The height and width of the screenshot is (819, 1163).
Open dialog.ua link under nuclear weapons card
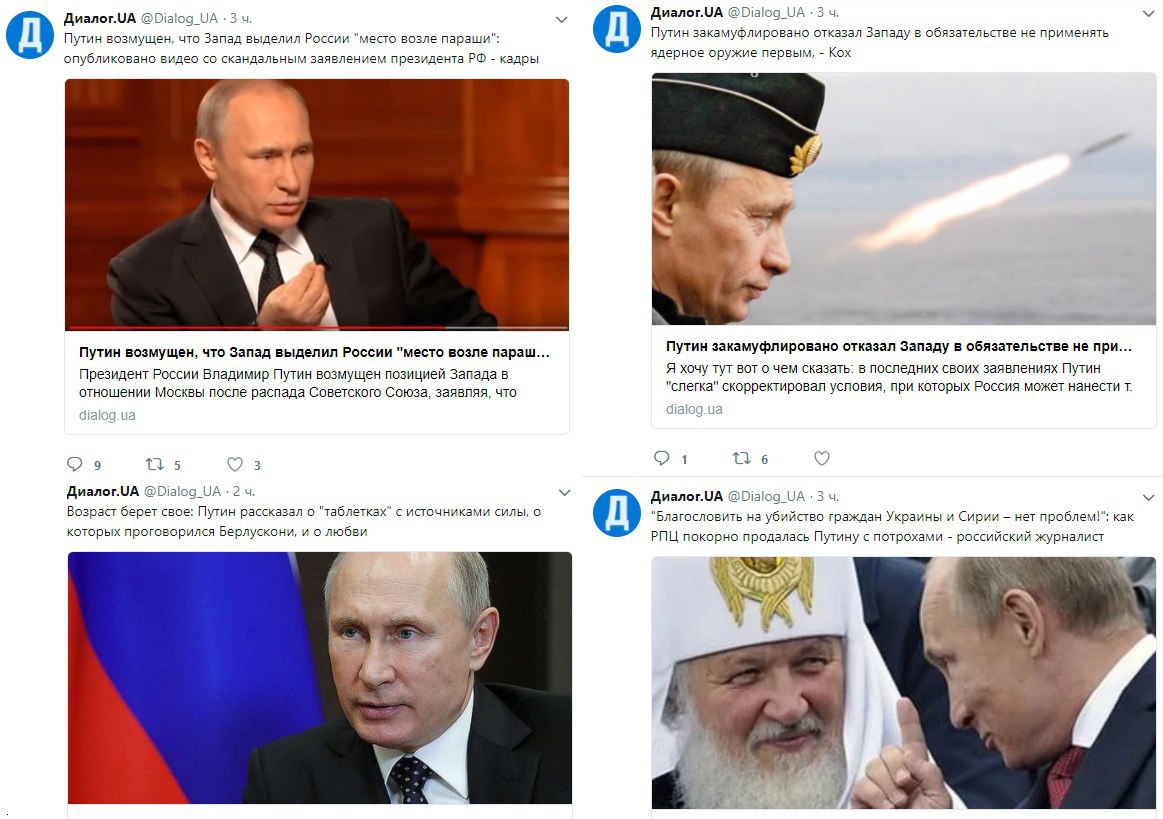[693, 409]
